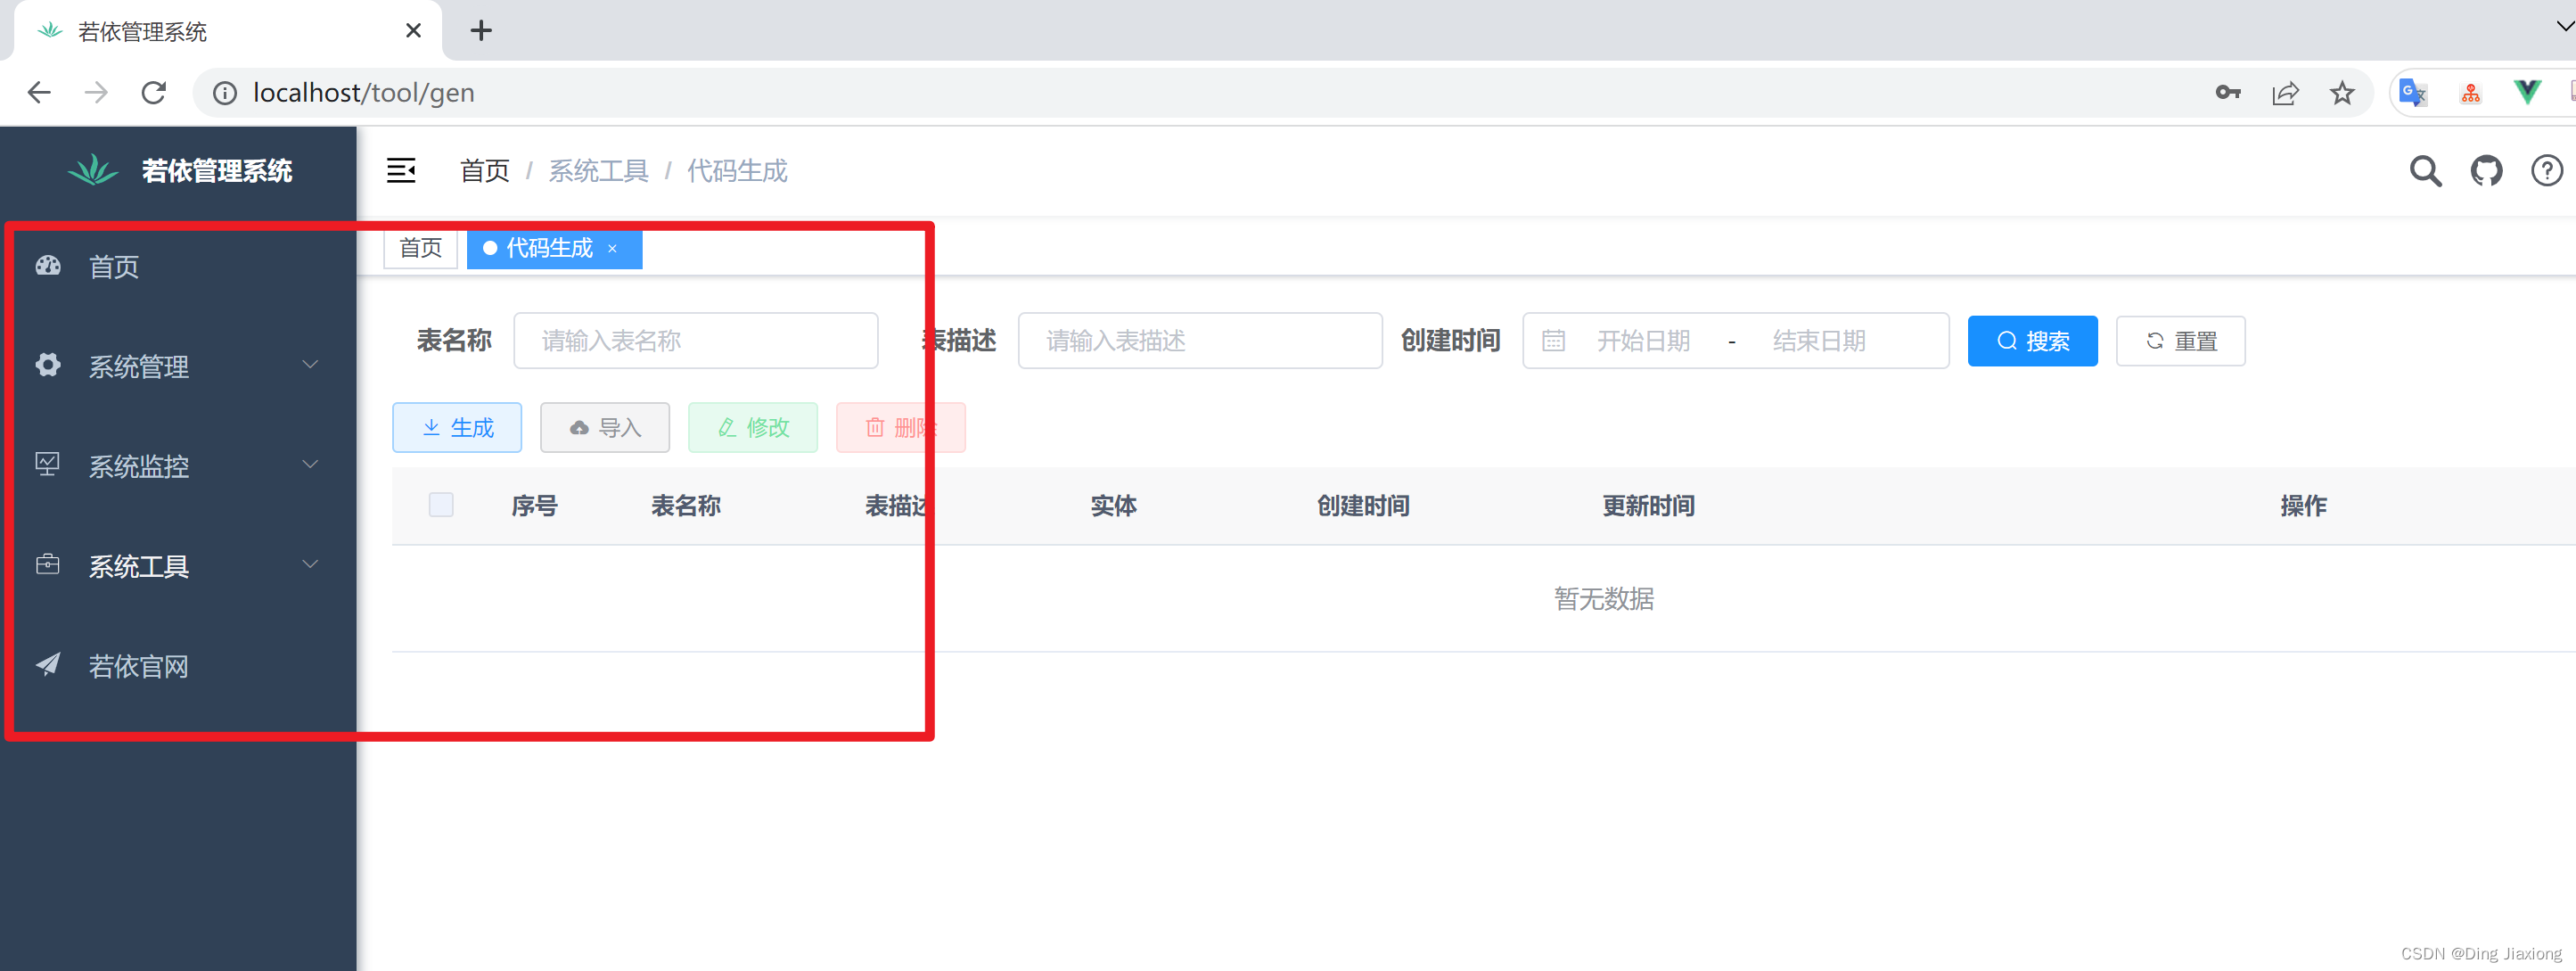The image size is (2576, 971).
Task: Click the 表名称 input field
Action: tap(695, 340)
